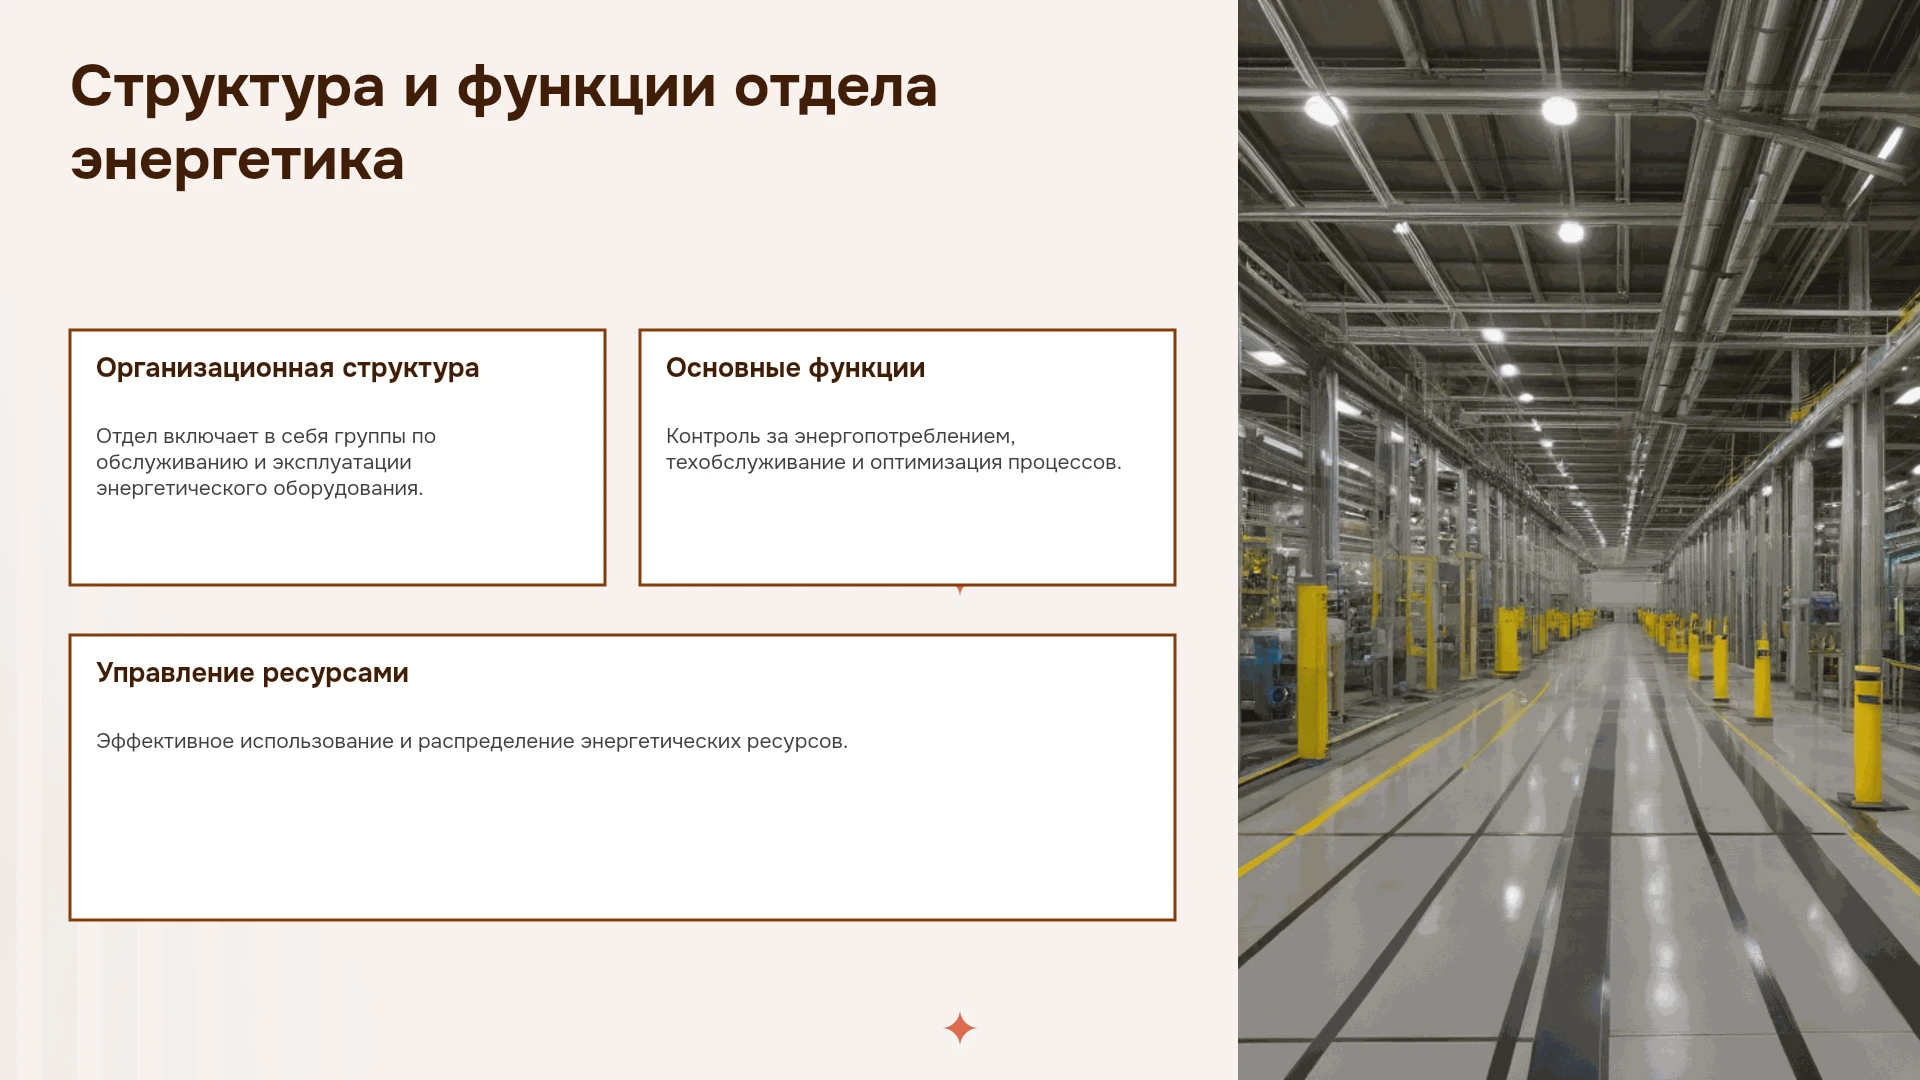Select the 'Основные функции' heading
Screen dimensions: 1920x1080
coord(796,368)
